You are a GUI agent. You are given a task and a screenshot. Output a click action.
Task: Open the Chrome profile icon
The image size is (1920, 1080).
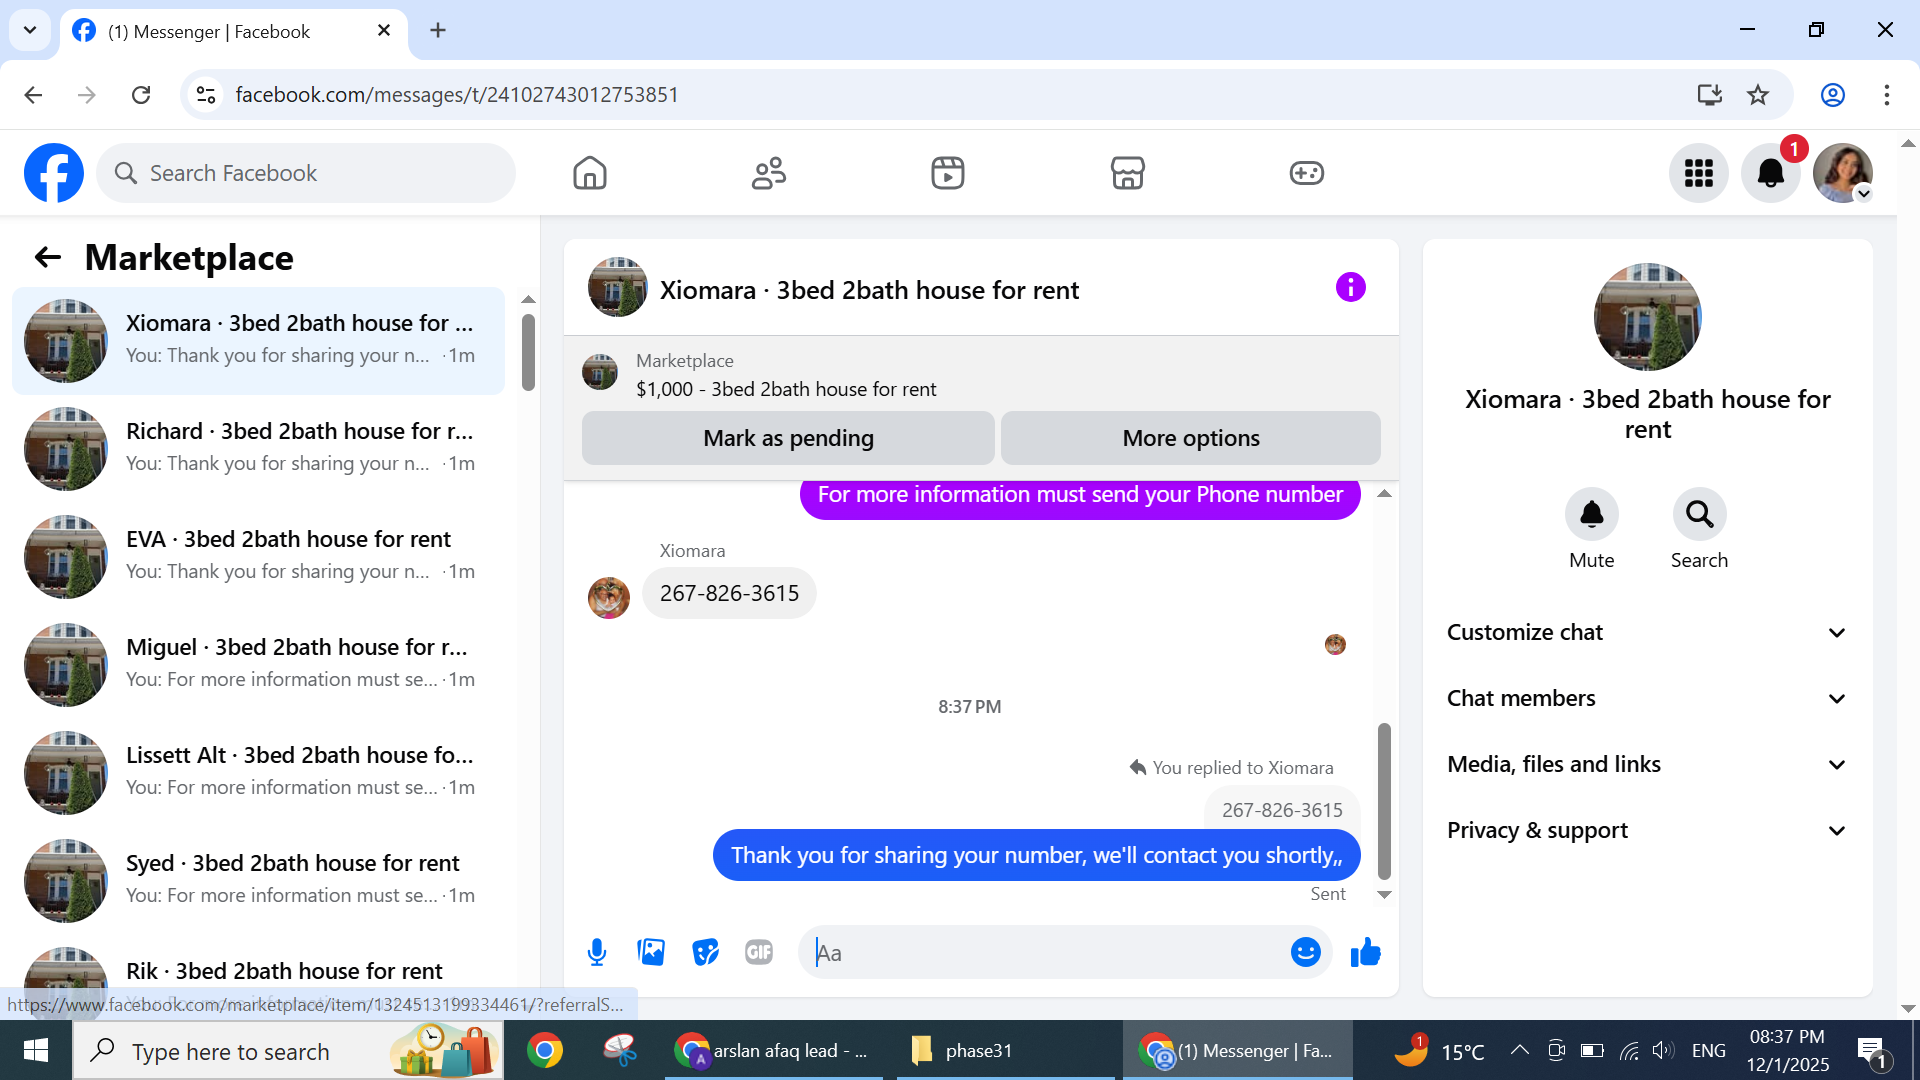coord(1833,95)
